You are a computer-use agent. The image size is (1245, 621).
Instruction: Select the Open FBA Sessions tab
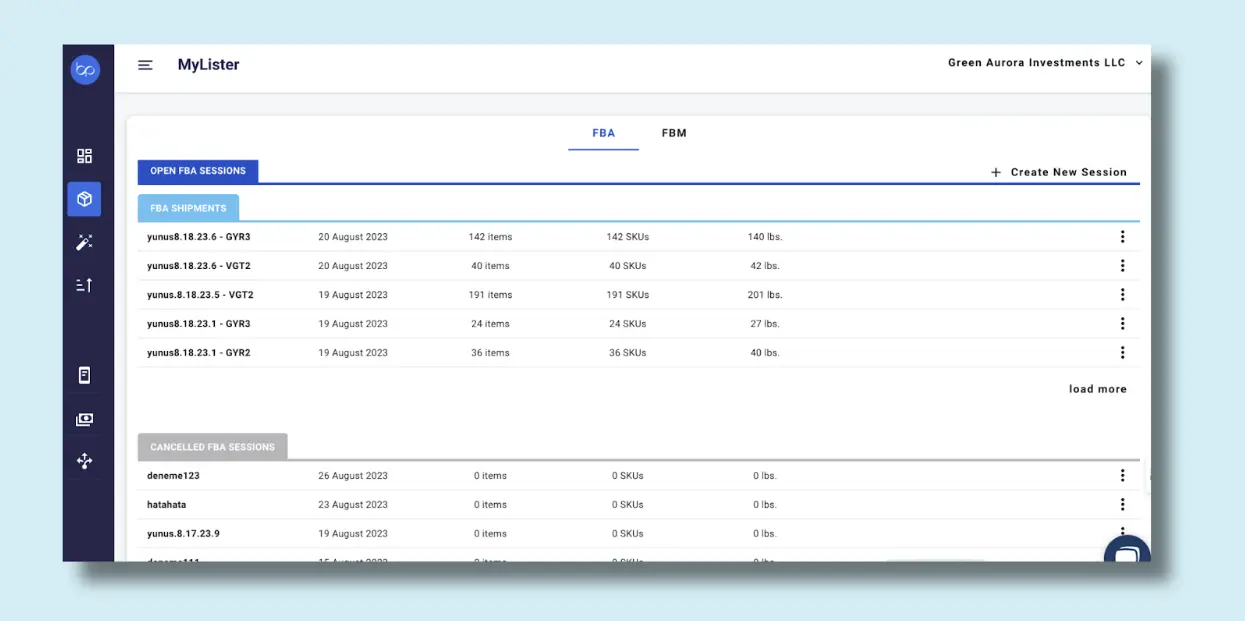[x=198, y=171]
